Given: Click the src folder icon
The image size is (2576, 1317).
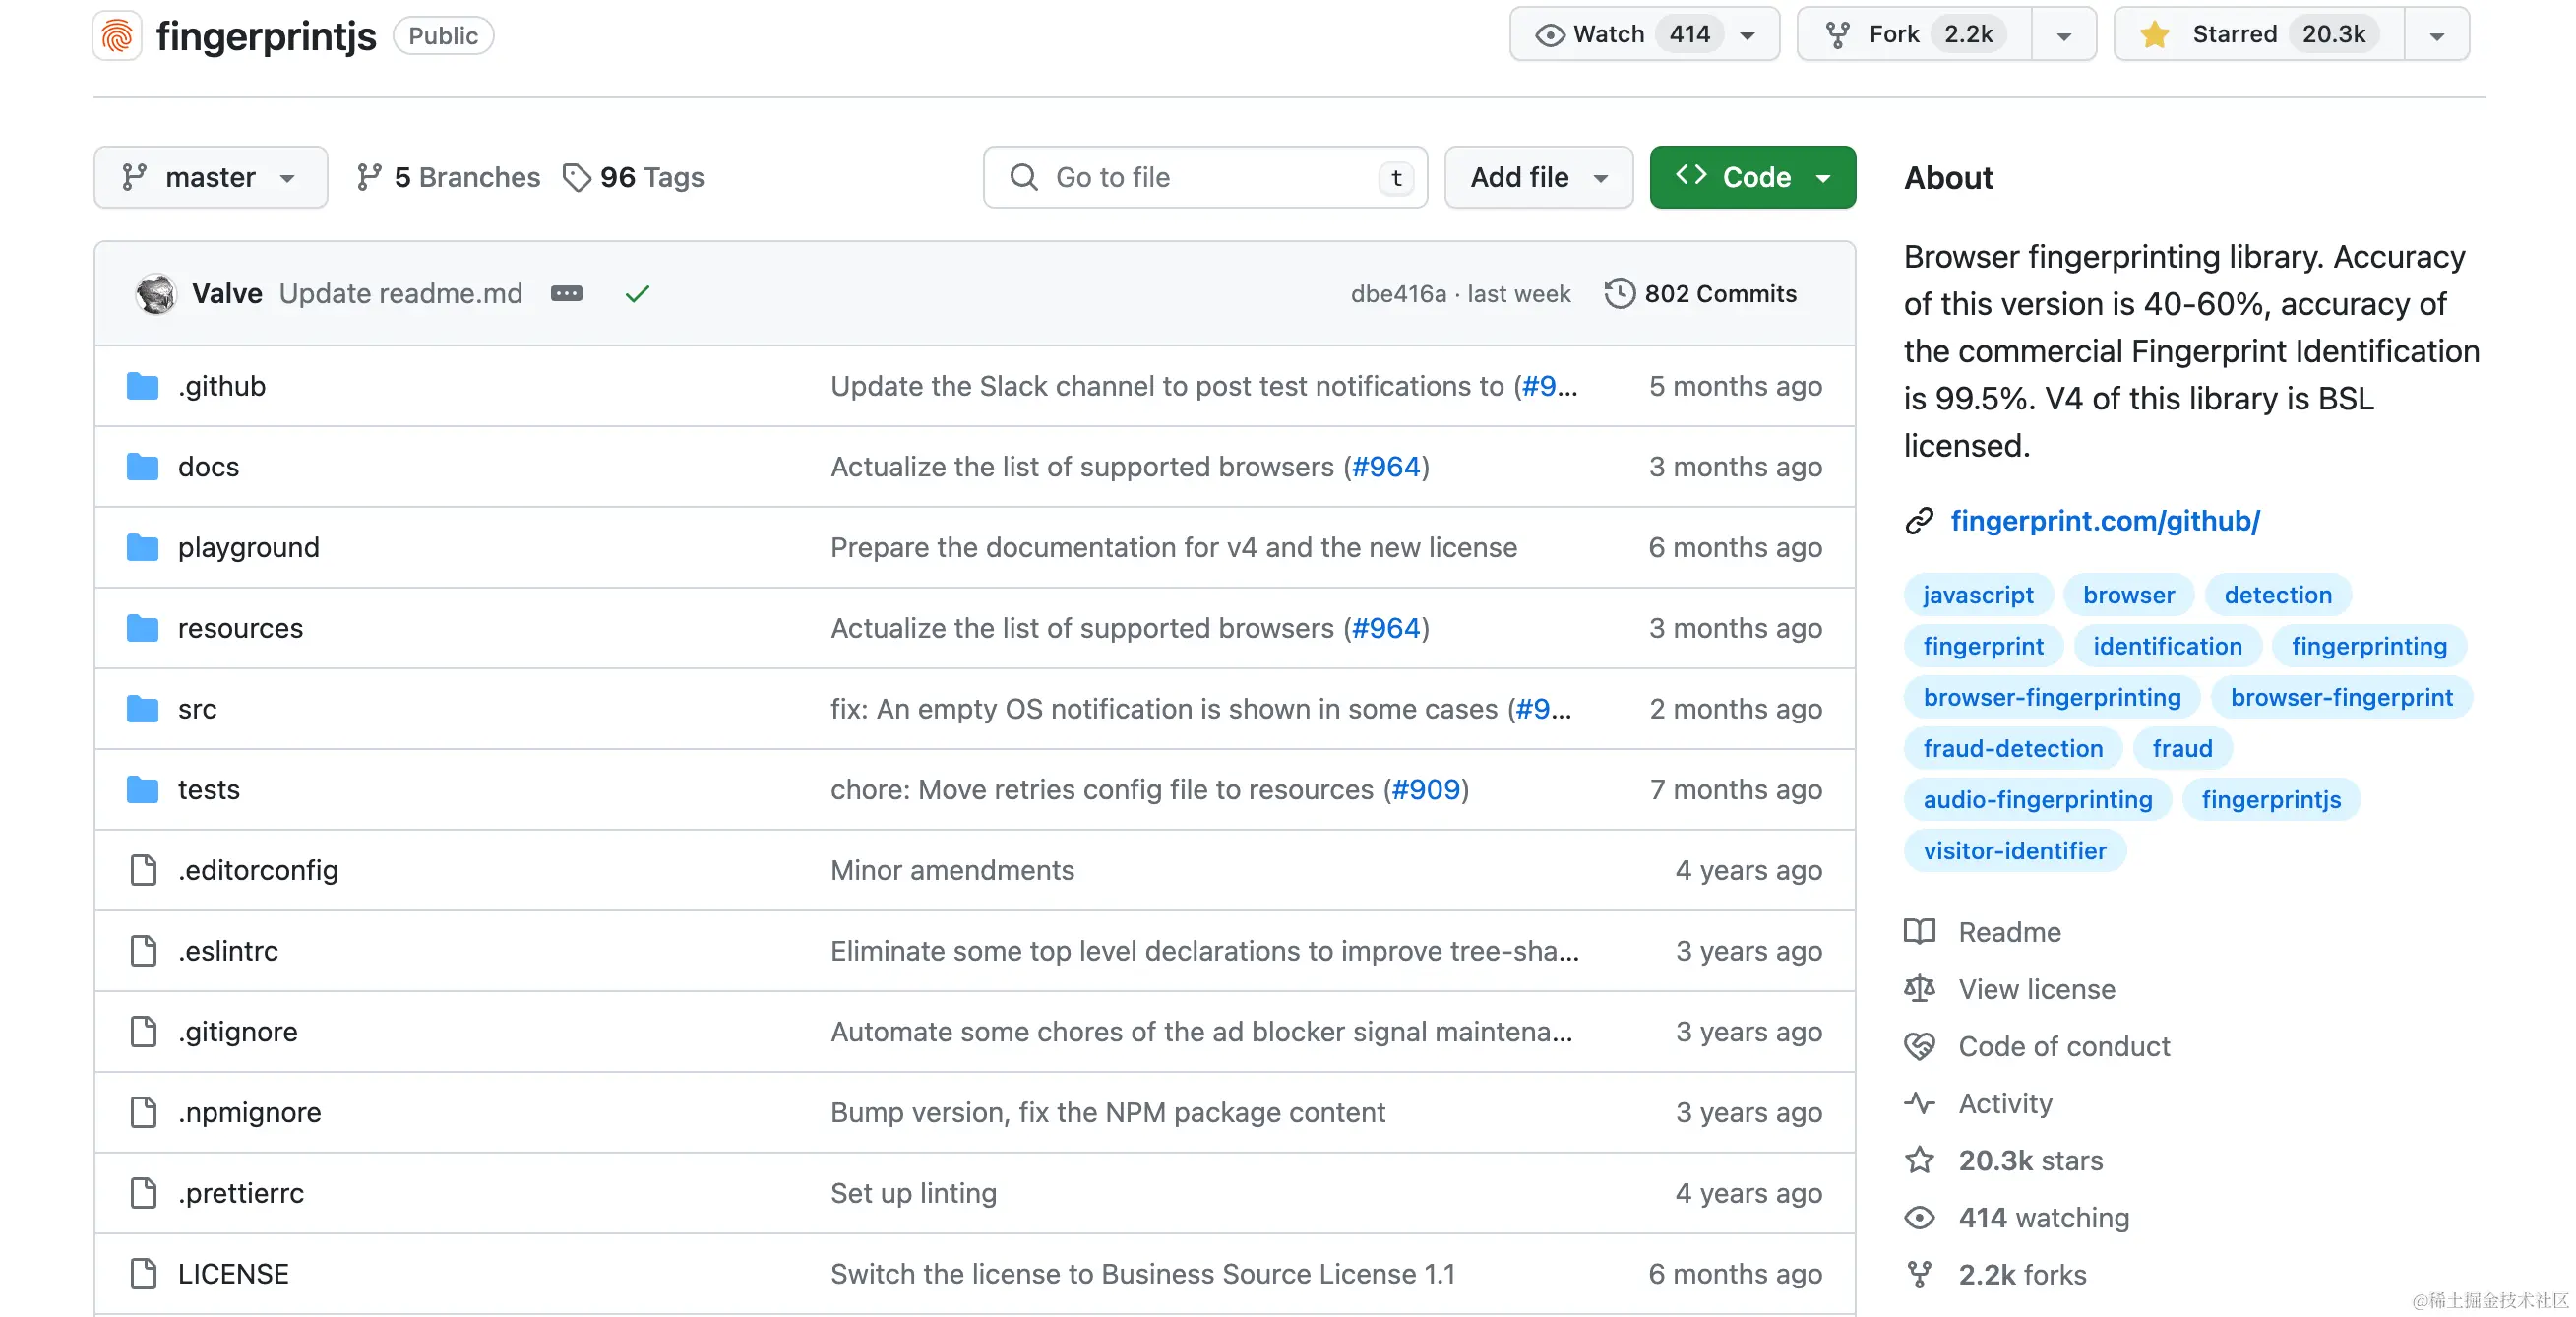Looking at the screenshot, I should tap(142, 709).
